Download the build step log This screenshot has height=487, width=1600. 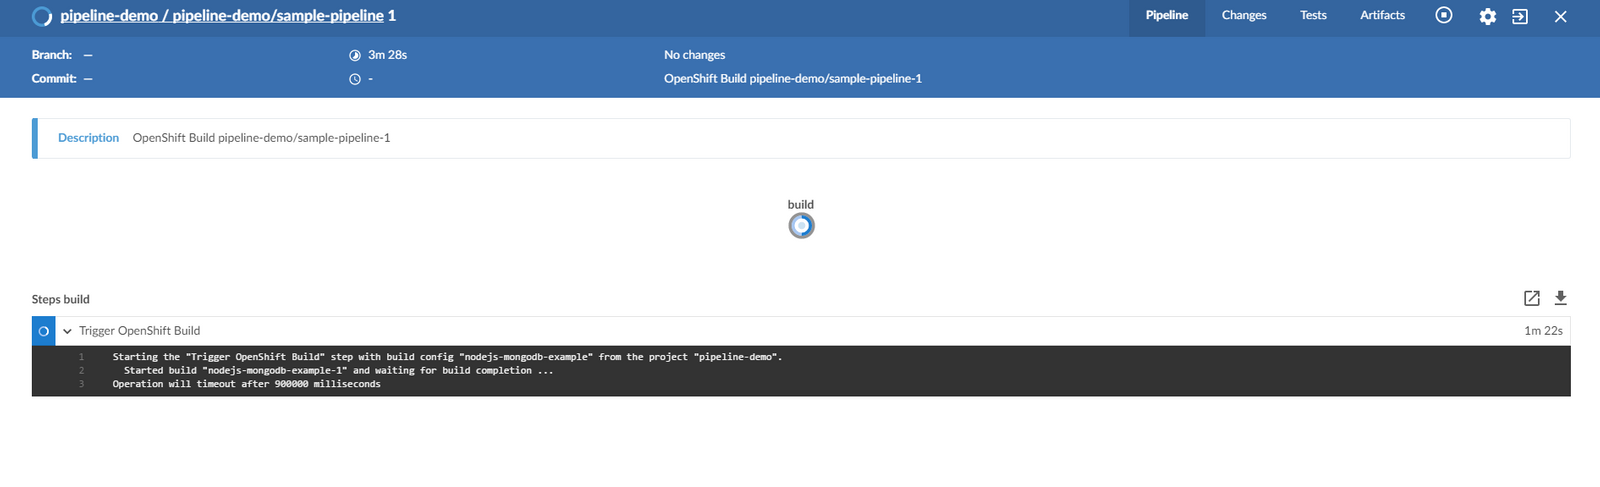click(x=1560, y=298)
